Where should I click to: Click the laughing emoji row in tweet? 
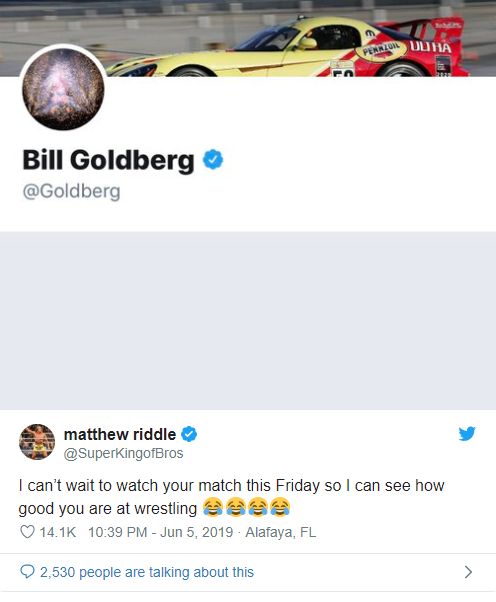(246, 508)
